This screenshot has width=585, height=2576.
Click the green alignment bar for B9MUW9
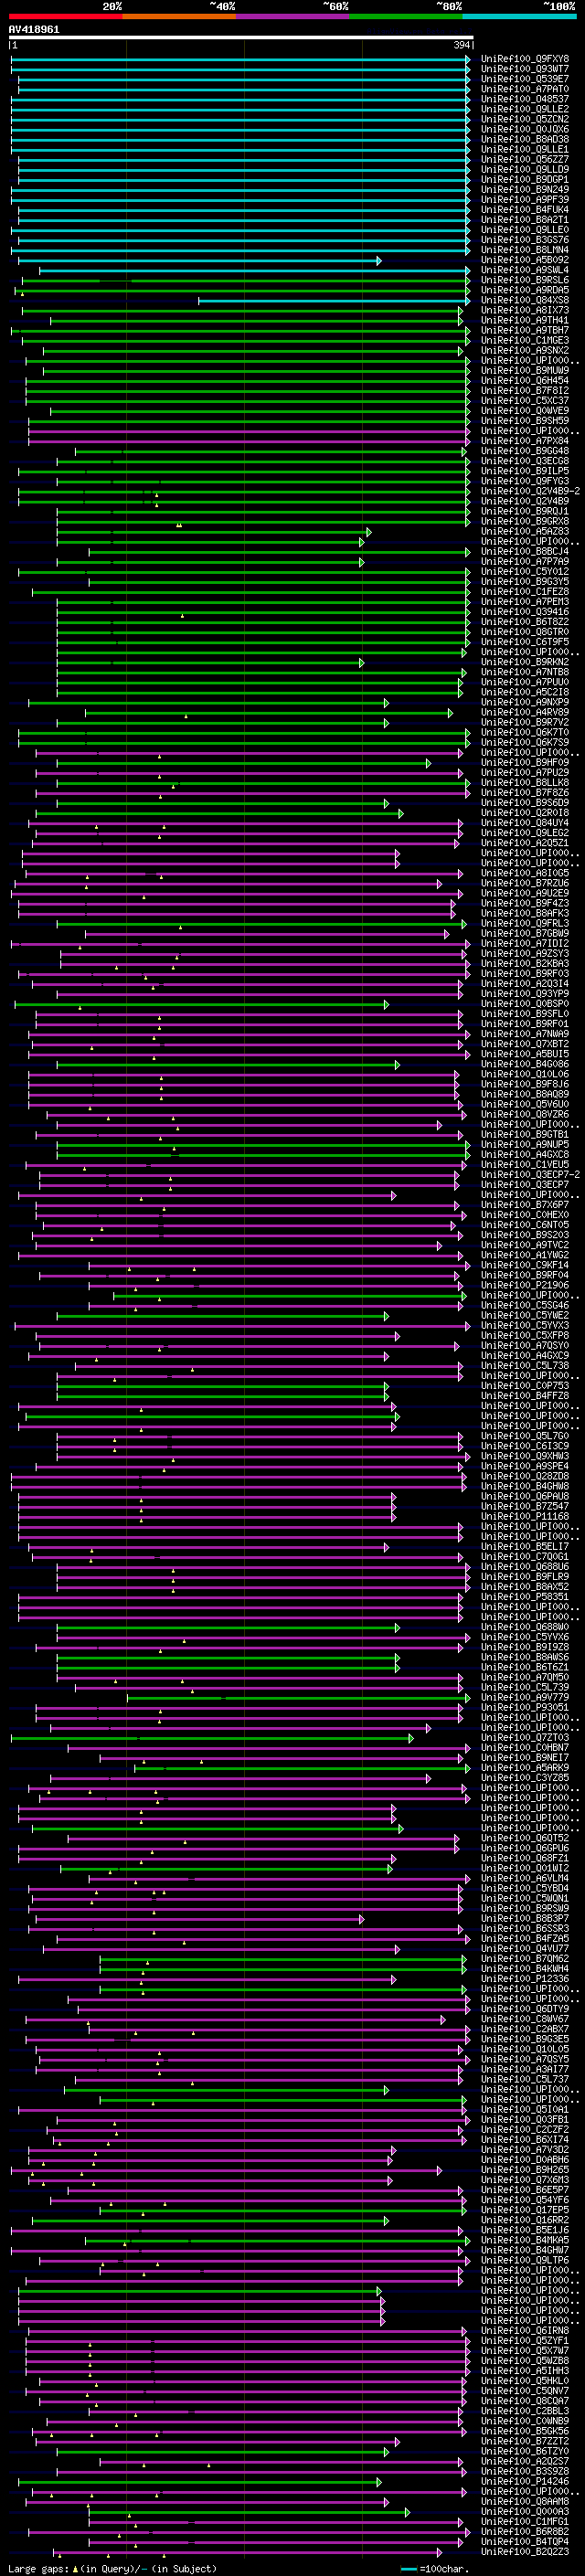coord(257,370)
